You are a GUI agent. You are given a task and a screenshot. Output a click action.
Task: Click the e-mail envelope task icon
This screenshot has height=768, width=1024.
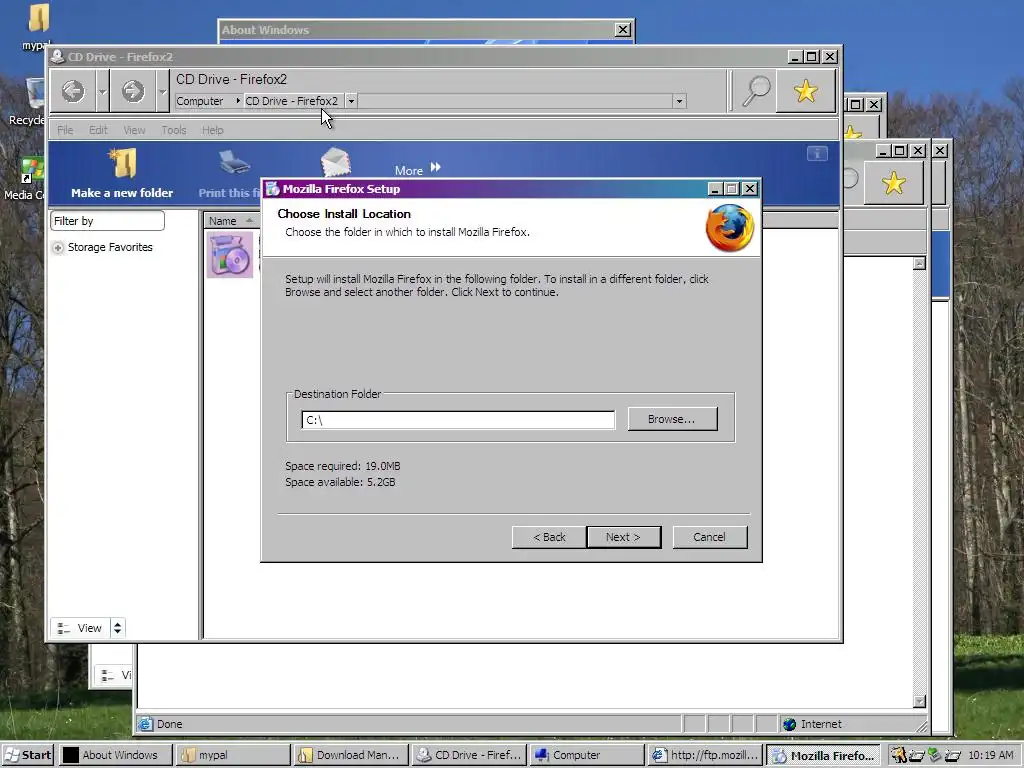(336, 162)
